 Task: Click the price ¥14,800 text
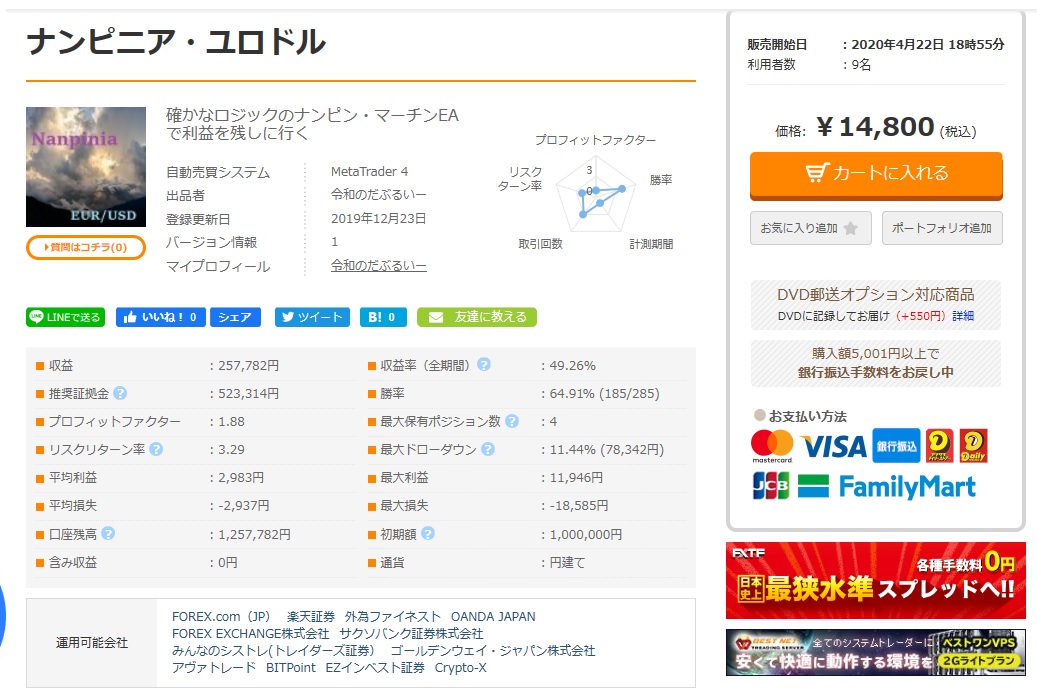(x=876, y=126)
